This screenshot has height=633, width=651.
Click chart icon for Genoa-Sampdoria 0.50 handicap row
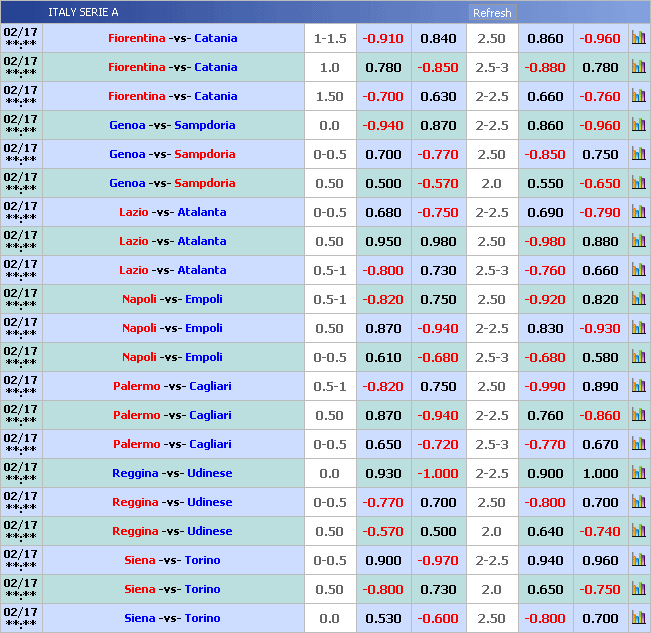pos(638,184)
